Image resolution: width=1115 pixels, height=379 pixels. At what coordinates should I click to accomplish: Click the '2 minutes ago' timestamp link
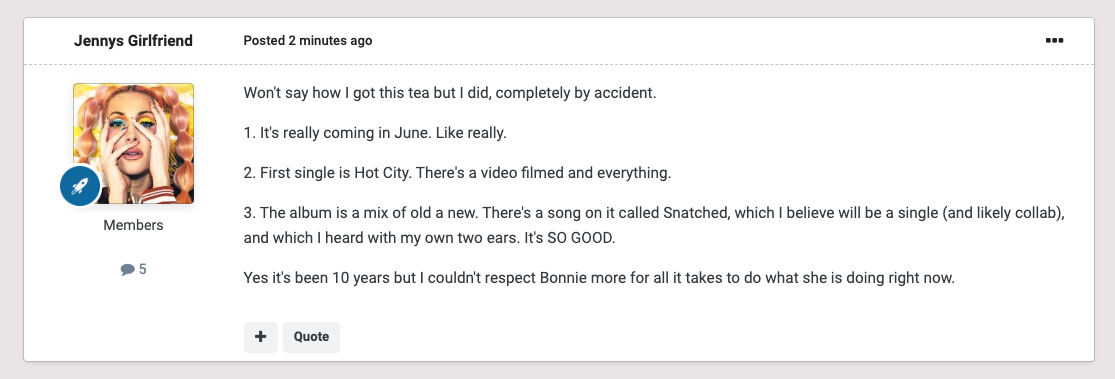coord(330,41)
